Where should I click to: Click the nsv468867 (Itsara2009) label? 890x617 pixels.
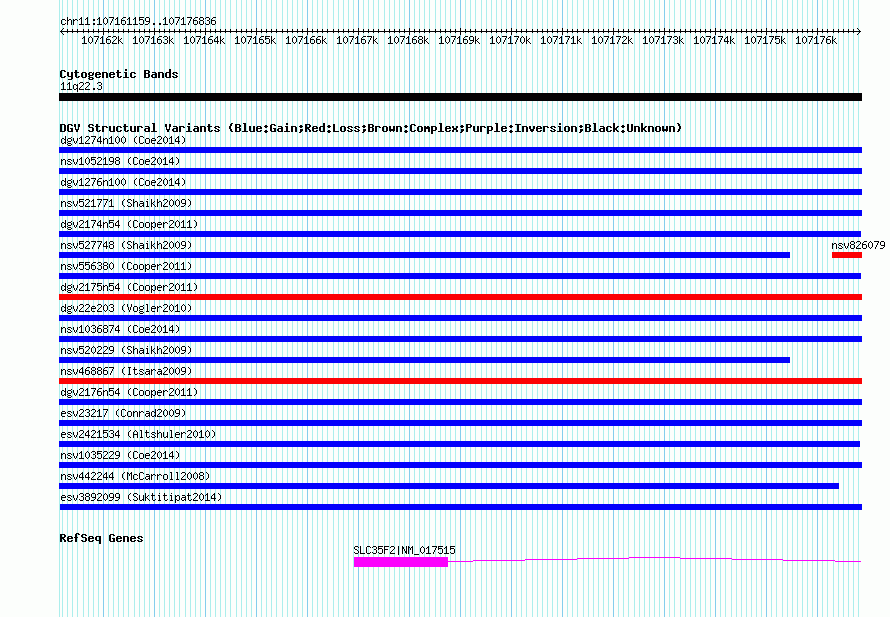coord(126,371)
